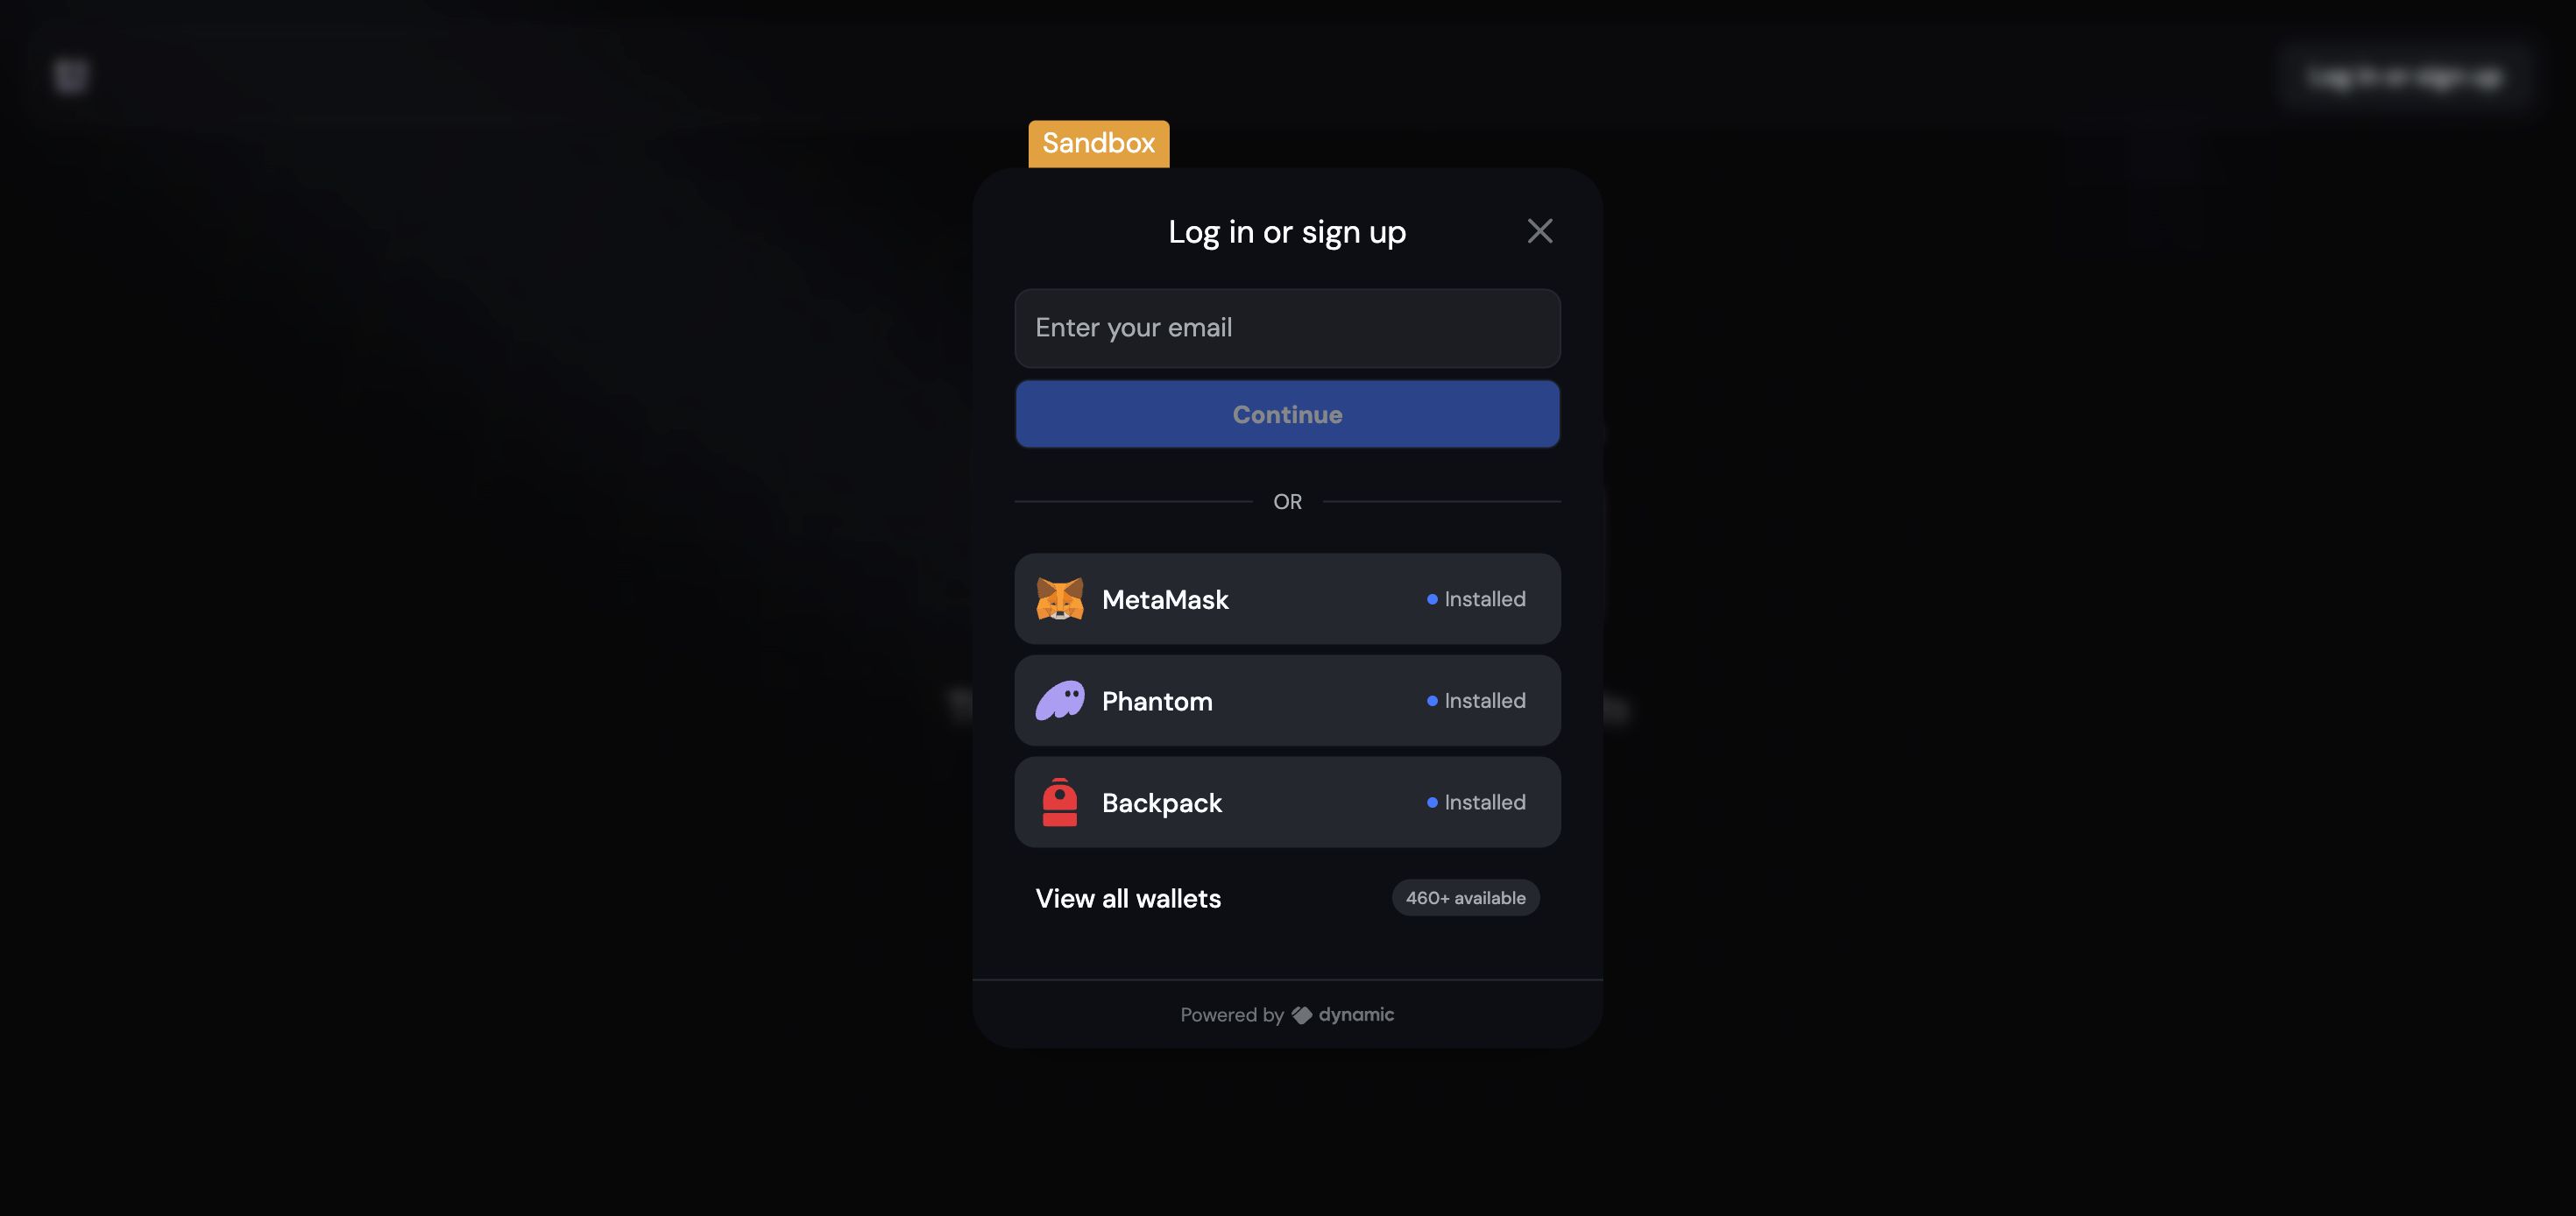Click Log in or sign up title
Image resolution: width=2576 pixels, height=1216 pixels.
coord(1288,231)
